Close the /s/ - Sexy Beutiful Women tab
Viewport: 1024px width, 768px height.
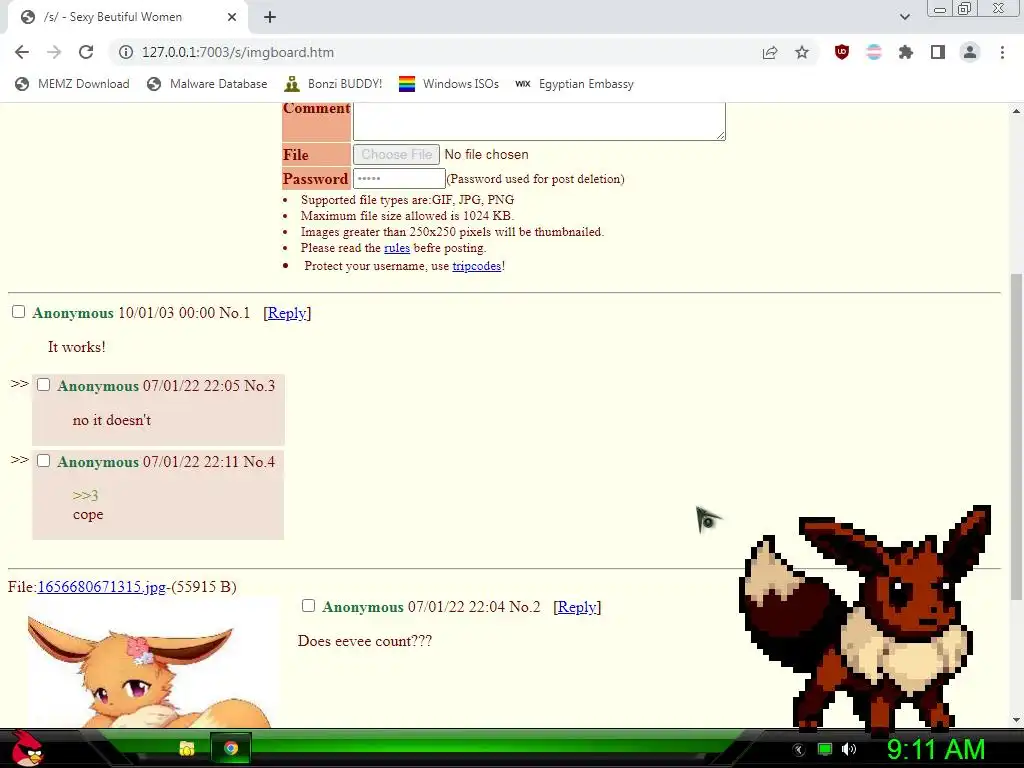click(232, 17)
